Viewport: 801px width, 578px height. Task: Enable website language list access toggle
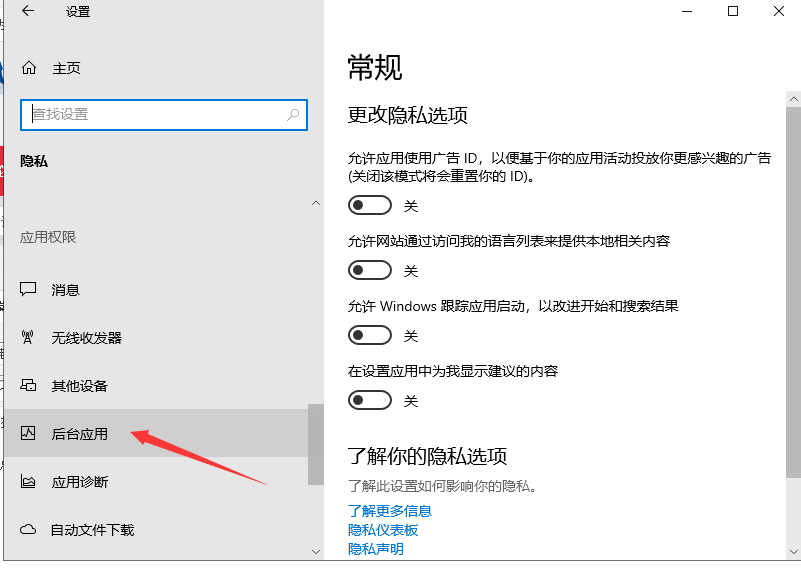(x=370, y=270)
